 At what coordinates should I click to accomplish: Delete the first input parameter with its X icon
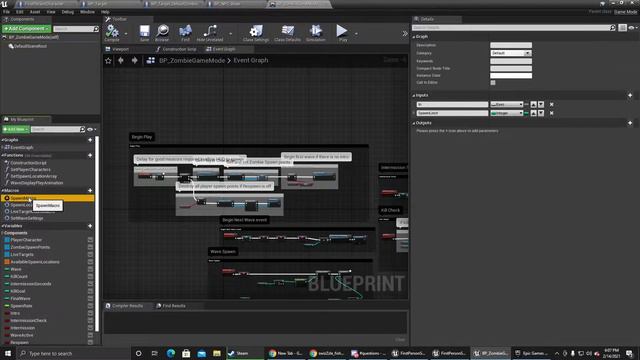[551, 104]
